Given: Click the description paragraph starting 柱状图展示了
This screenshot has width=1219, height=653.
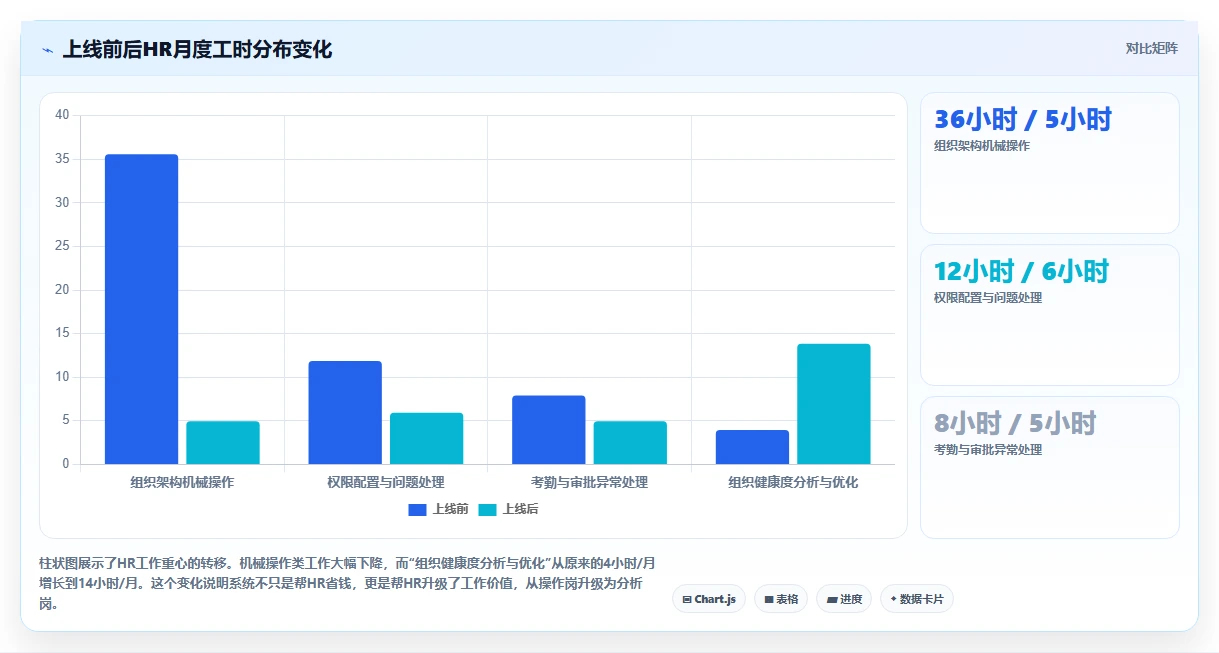Looking at the screenshot, I should [x=347, y=584].
